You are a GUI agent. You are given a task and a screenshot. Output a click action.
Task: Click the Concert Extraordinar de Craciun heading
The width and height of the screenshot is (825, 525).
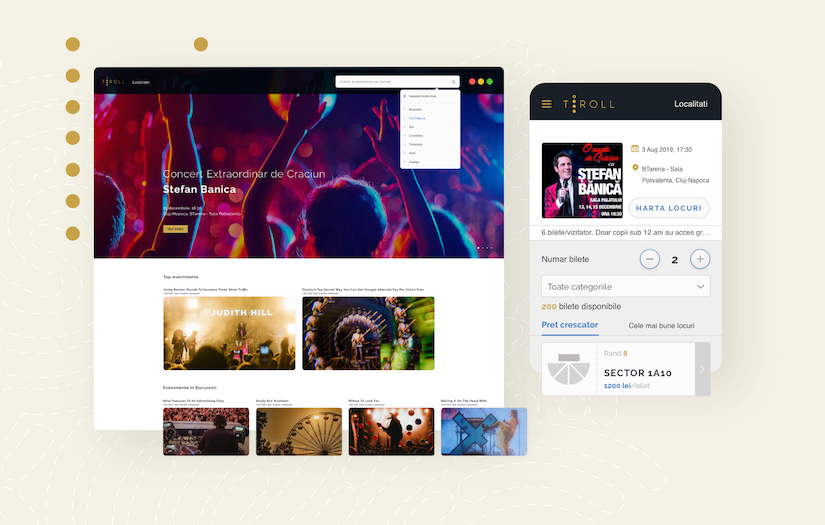(x=244, y=174)
